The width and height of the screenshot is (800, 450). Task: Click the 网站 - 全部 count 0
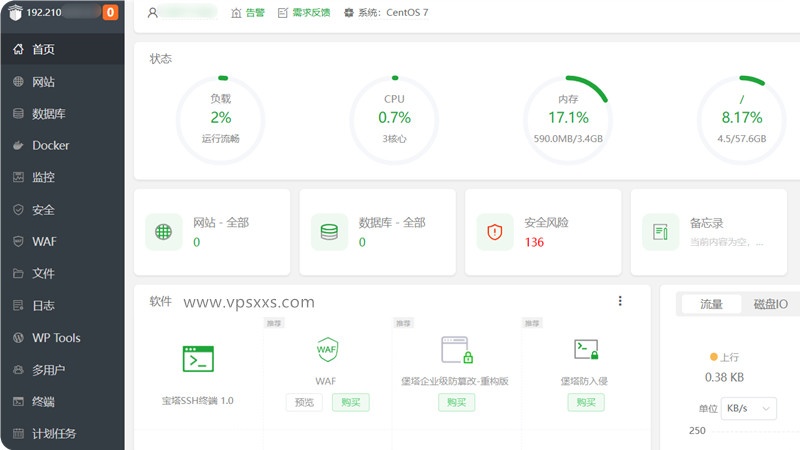(x=196, y=242)
